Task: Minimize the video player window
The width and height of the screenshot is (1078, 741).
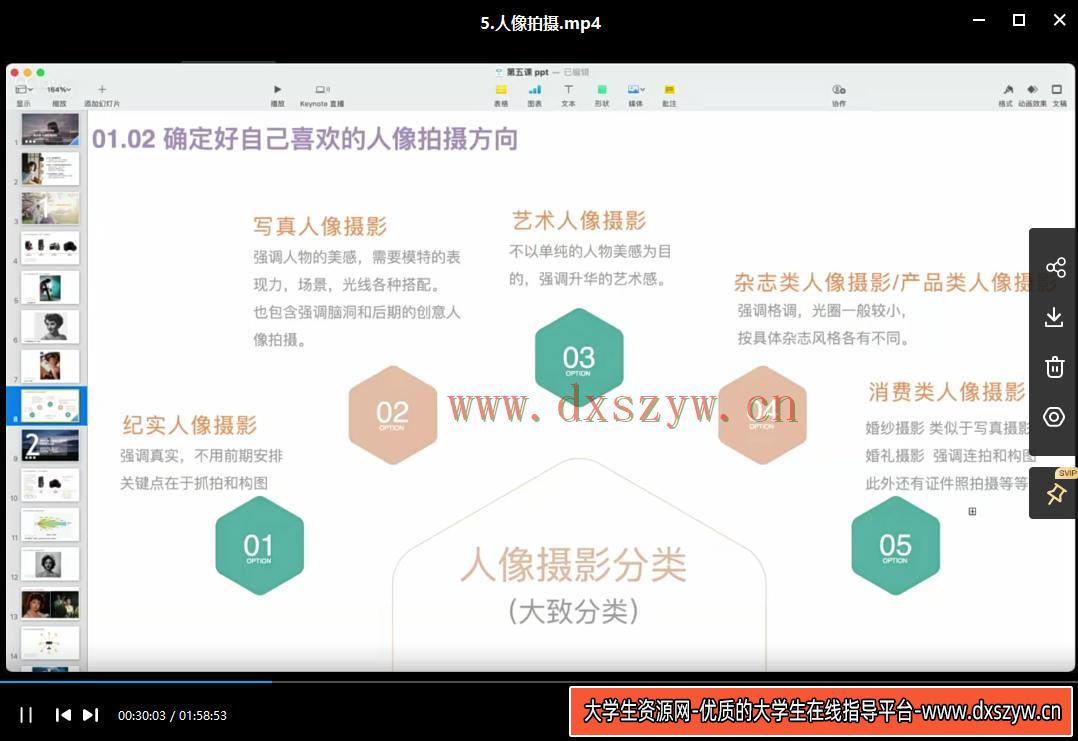Action: pyautogui.click(x=978, y=21)
